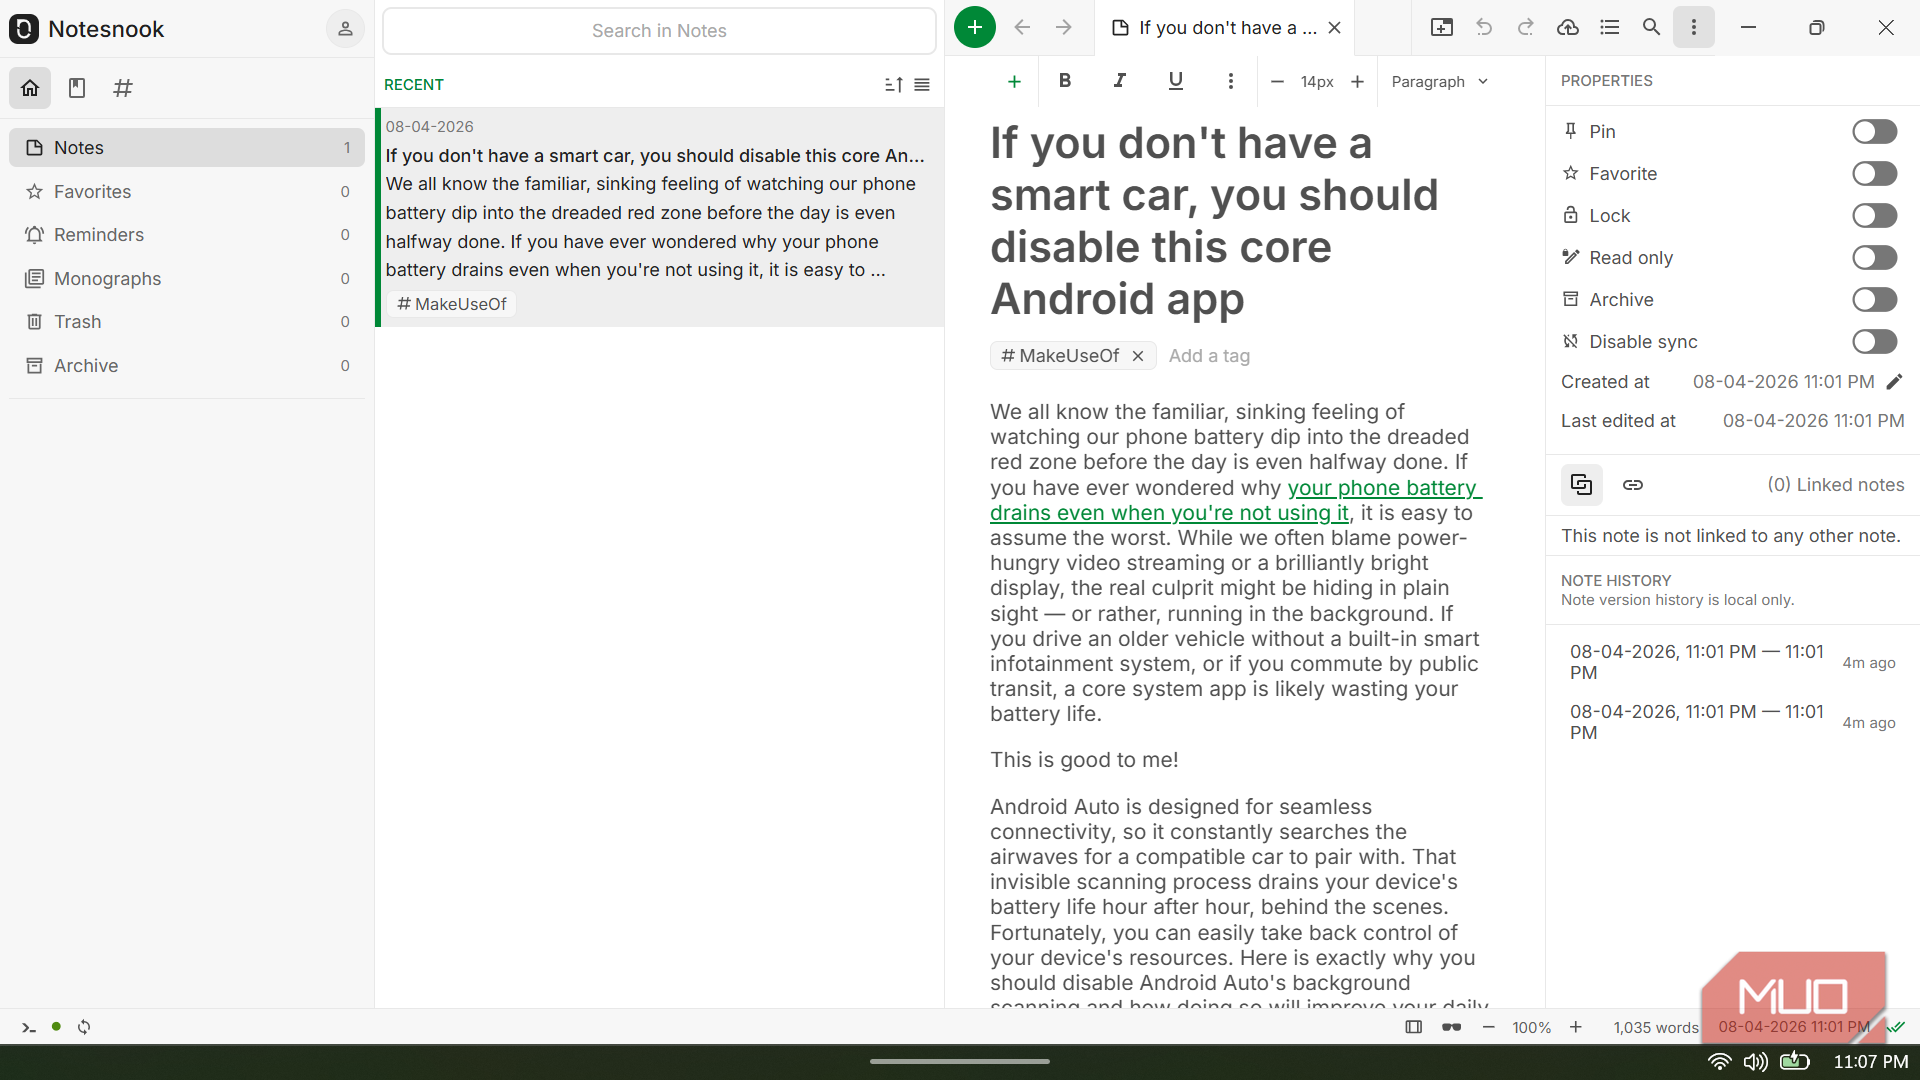Click sync status icon in status bar
Screen dimensions: 1920x1080
(84, 1027)
